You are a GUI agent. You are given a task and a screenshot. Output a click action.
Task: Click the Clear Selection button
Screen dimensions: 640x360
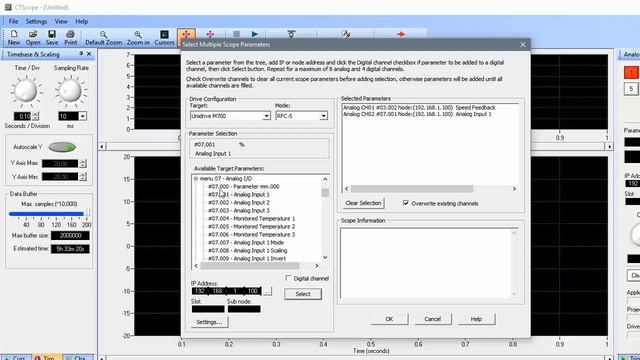tap(363, 203)
